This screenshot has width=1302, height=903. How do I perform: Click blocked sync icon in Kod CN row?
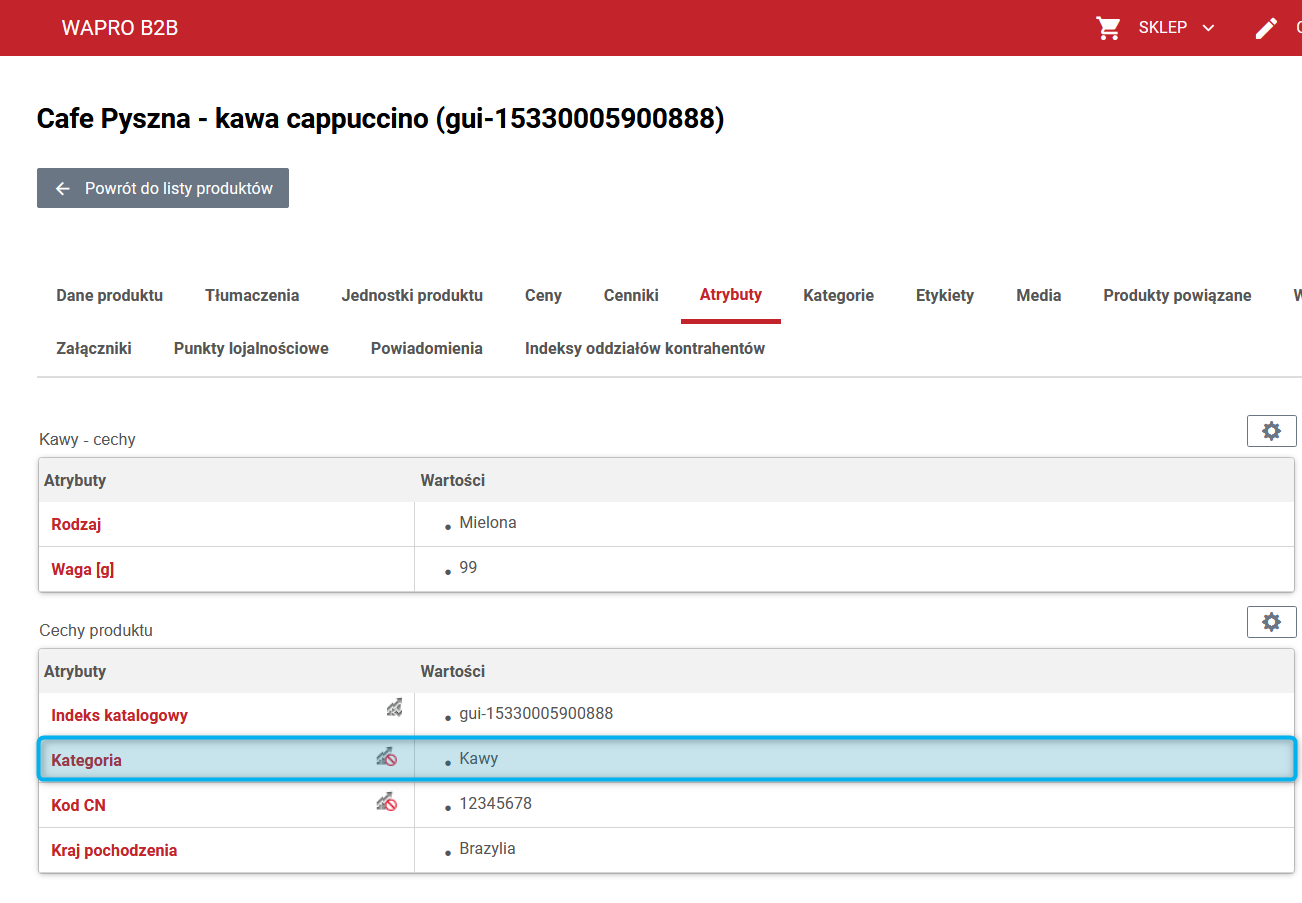click(x=387, y=802)
